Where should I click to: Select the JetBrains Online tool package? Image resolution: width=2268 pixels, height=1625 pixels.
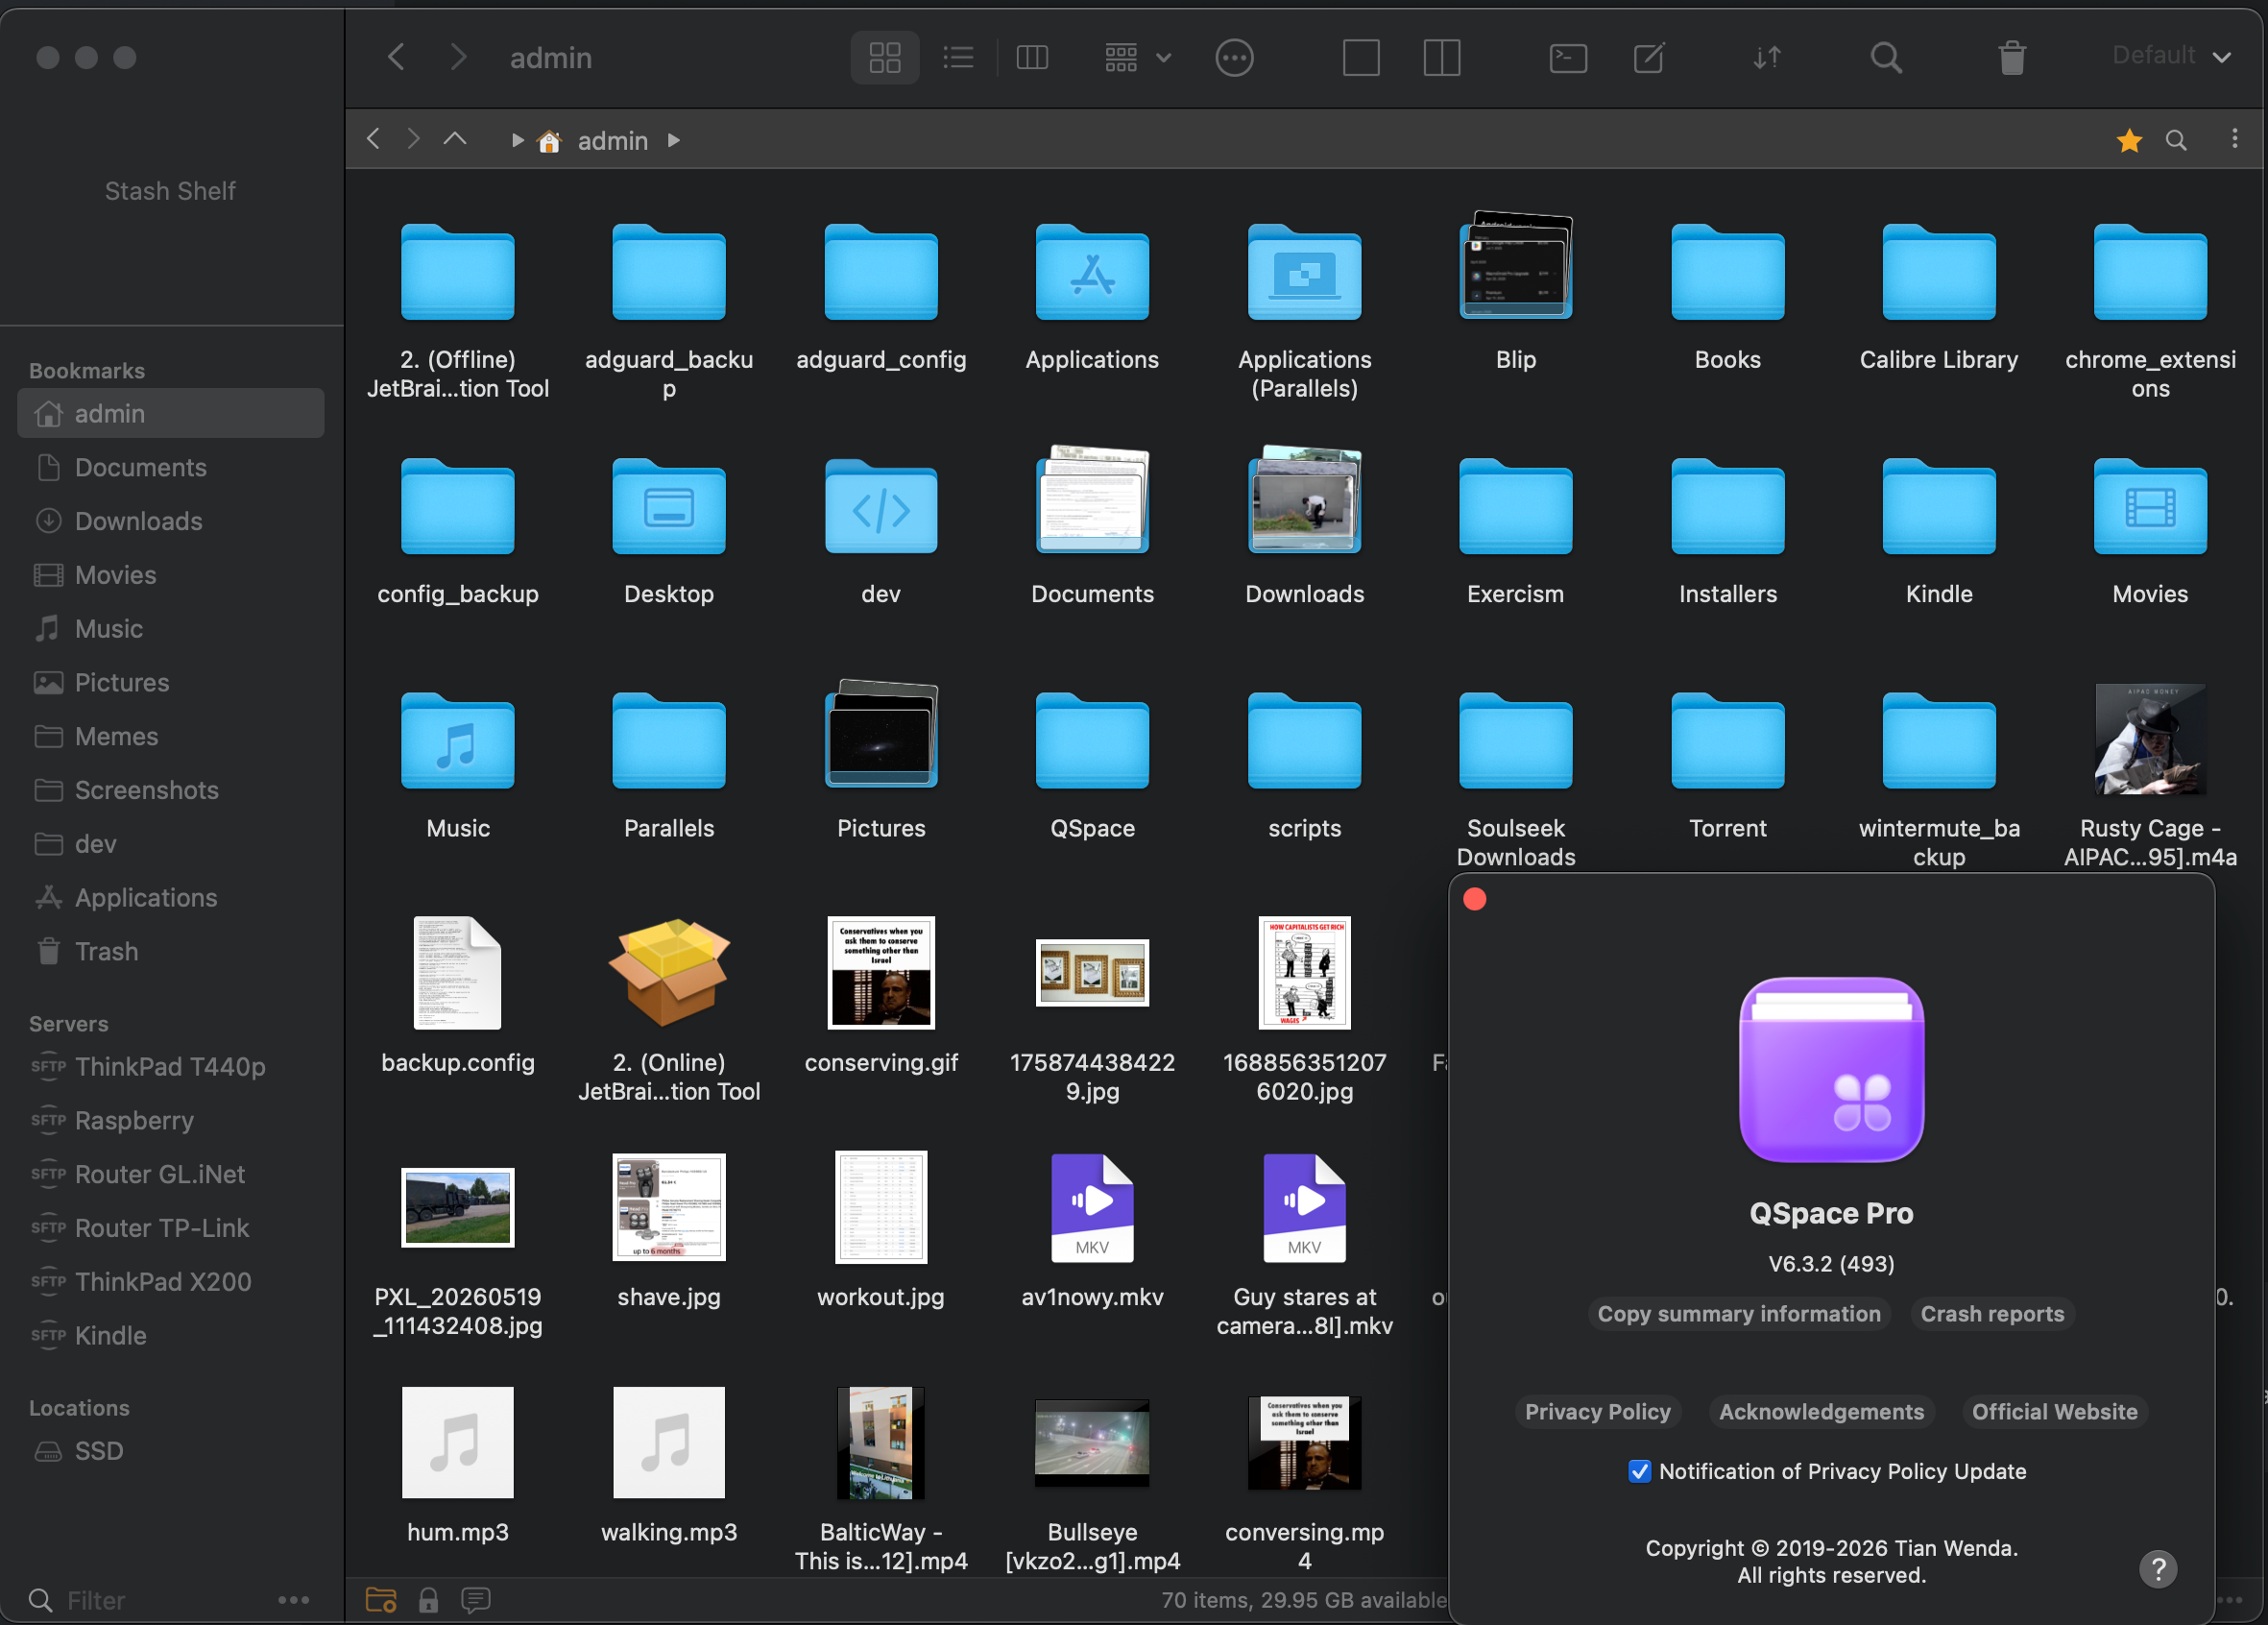tap(669, 1009)
